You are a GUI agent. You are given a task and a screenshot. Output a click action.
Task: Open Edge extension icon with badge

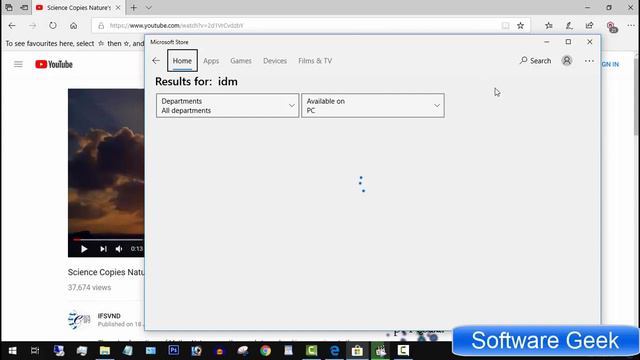click(611, 27)
